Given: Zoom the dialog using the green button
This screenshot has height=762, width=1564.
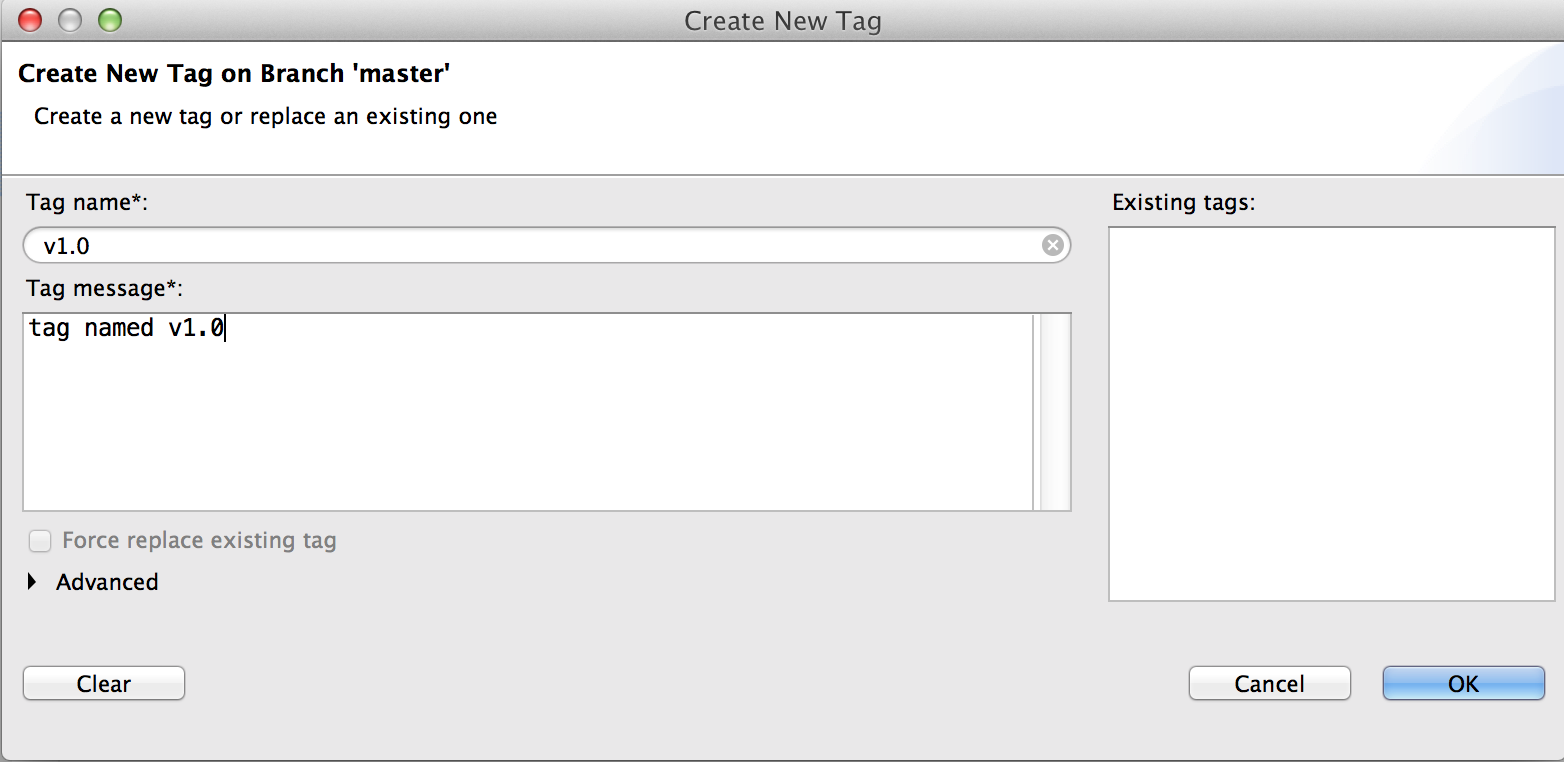Looking at the screenshot, I should click(109, 20).
